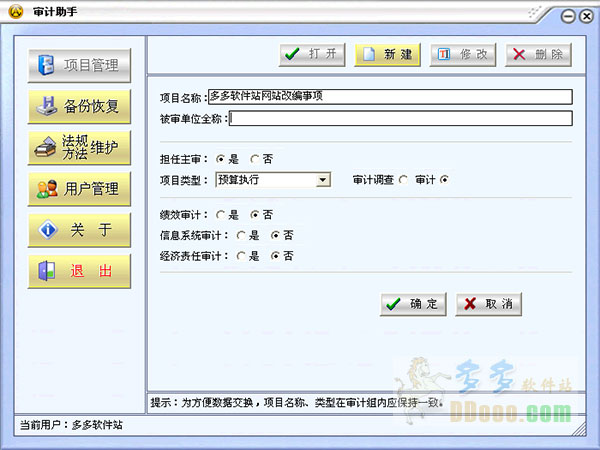Click the green checkmark icon on 打开

coord(292,54)
